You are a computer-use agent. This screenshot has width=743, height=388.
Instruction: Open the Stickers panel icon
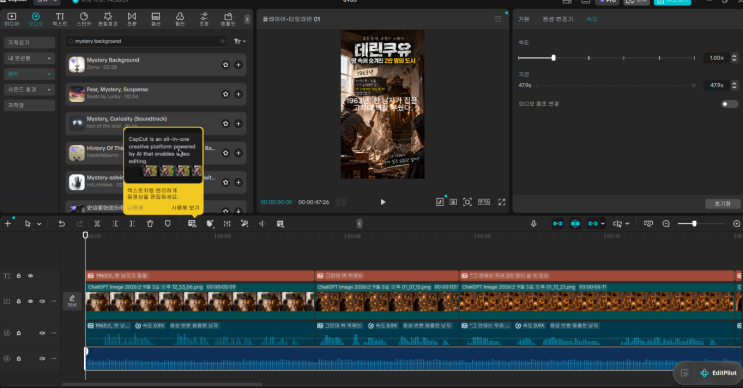tap(84, 19)
